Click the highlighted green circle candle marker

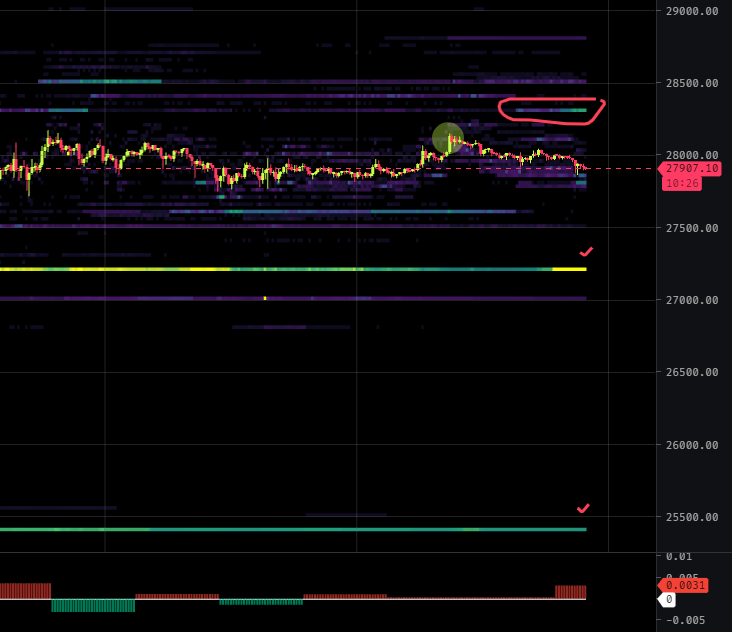point(448,139)
